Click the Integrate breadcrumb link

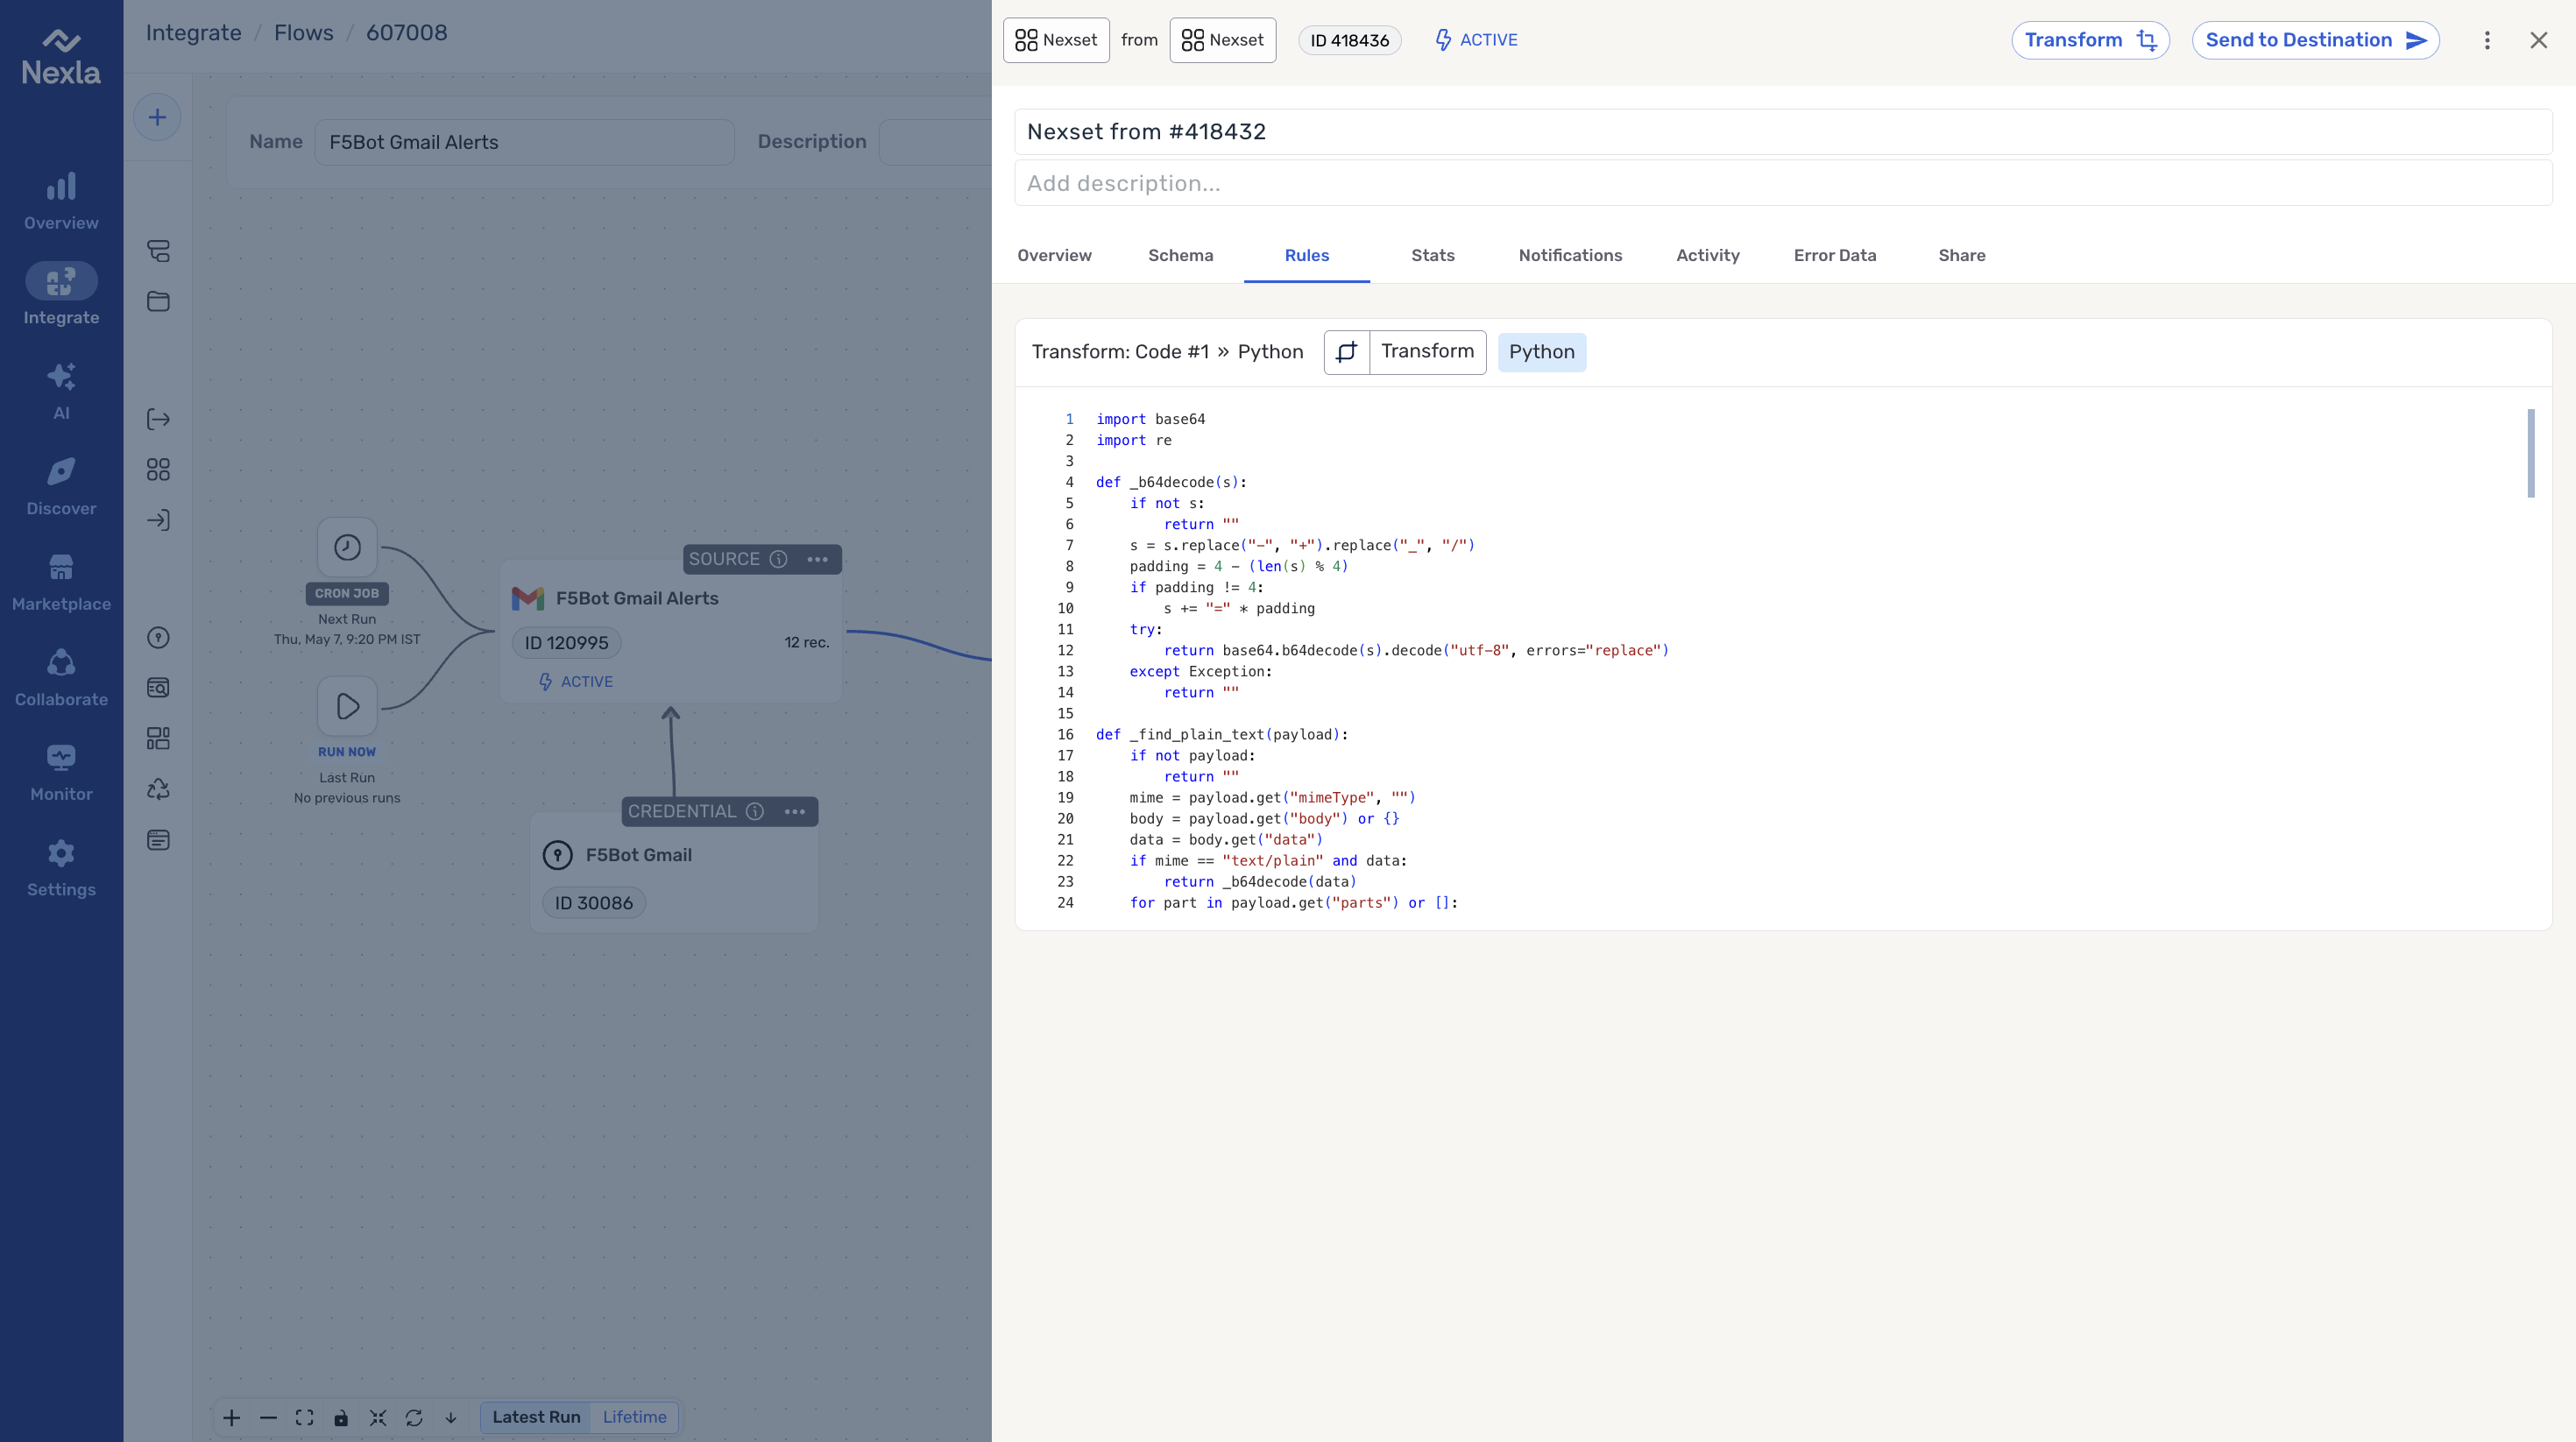[x=193, y=33]
